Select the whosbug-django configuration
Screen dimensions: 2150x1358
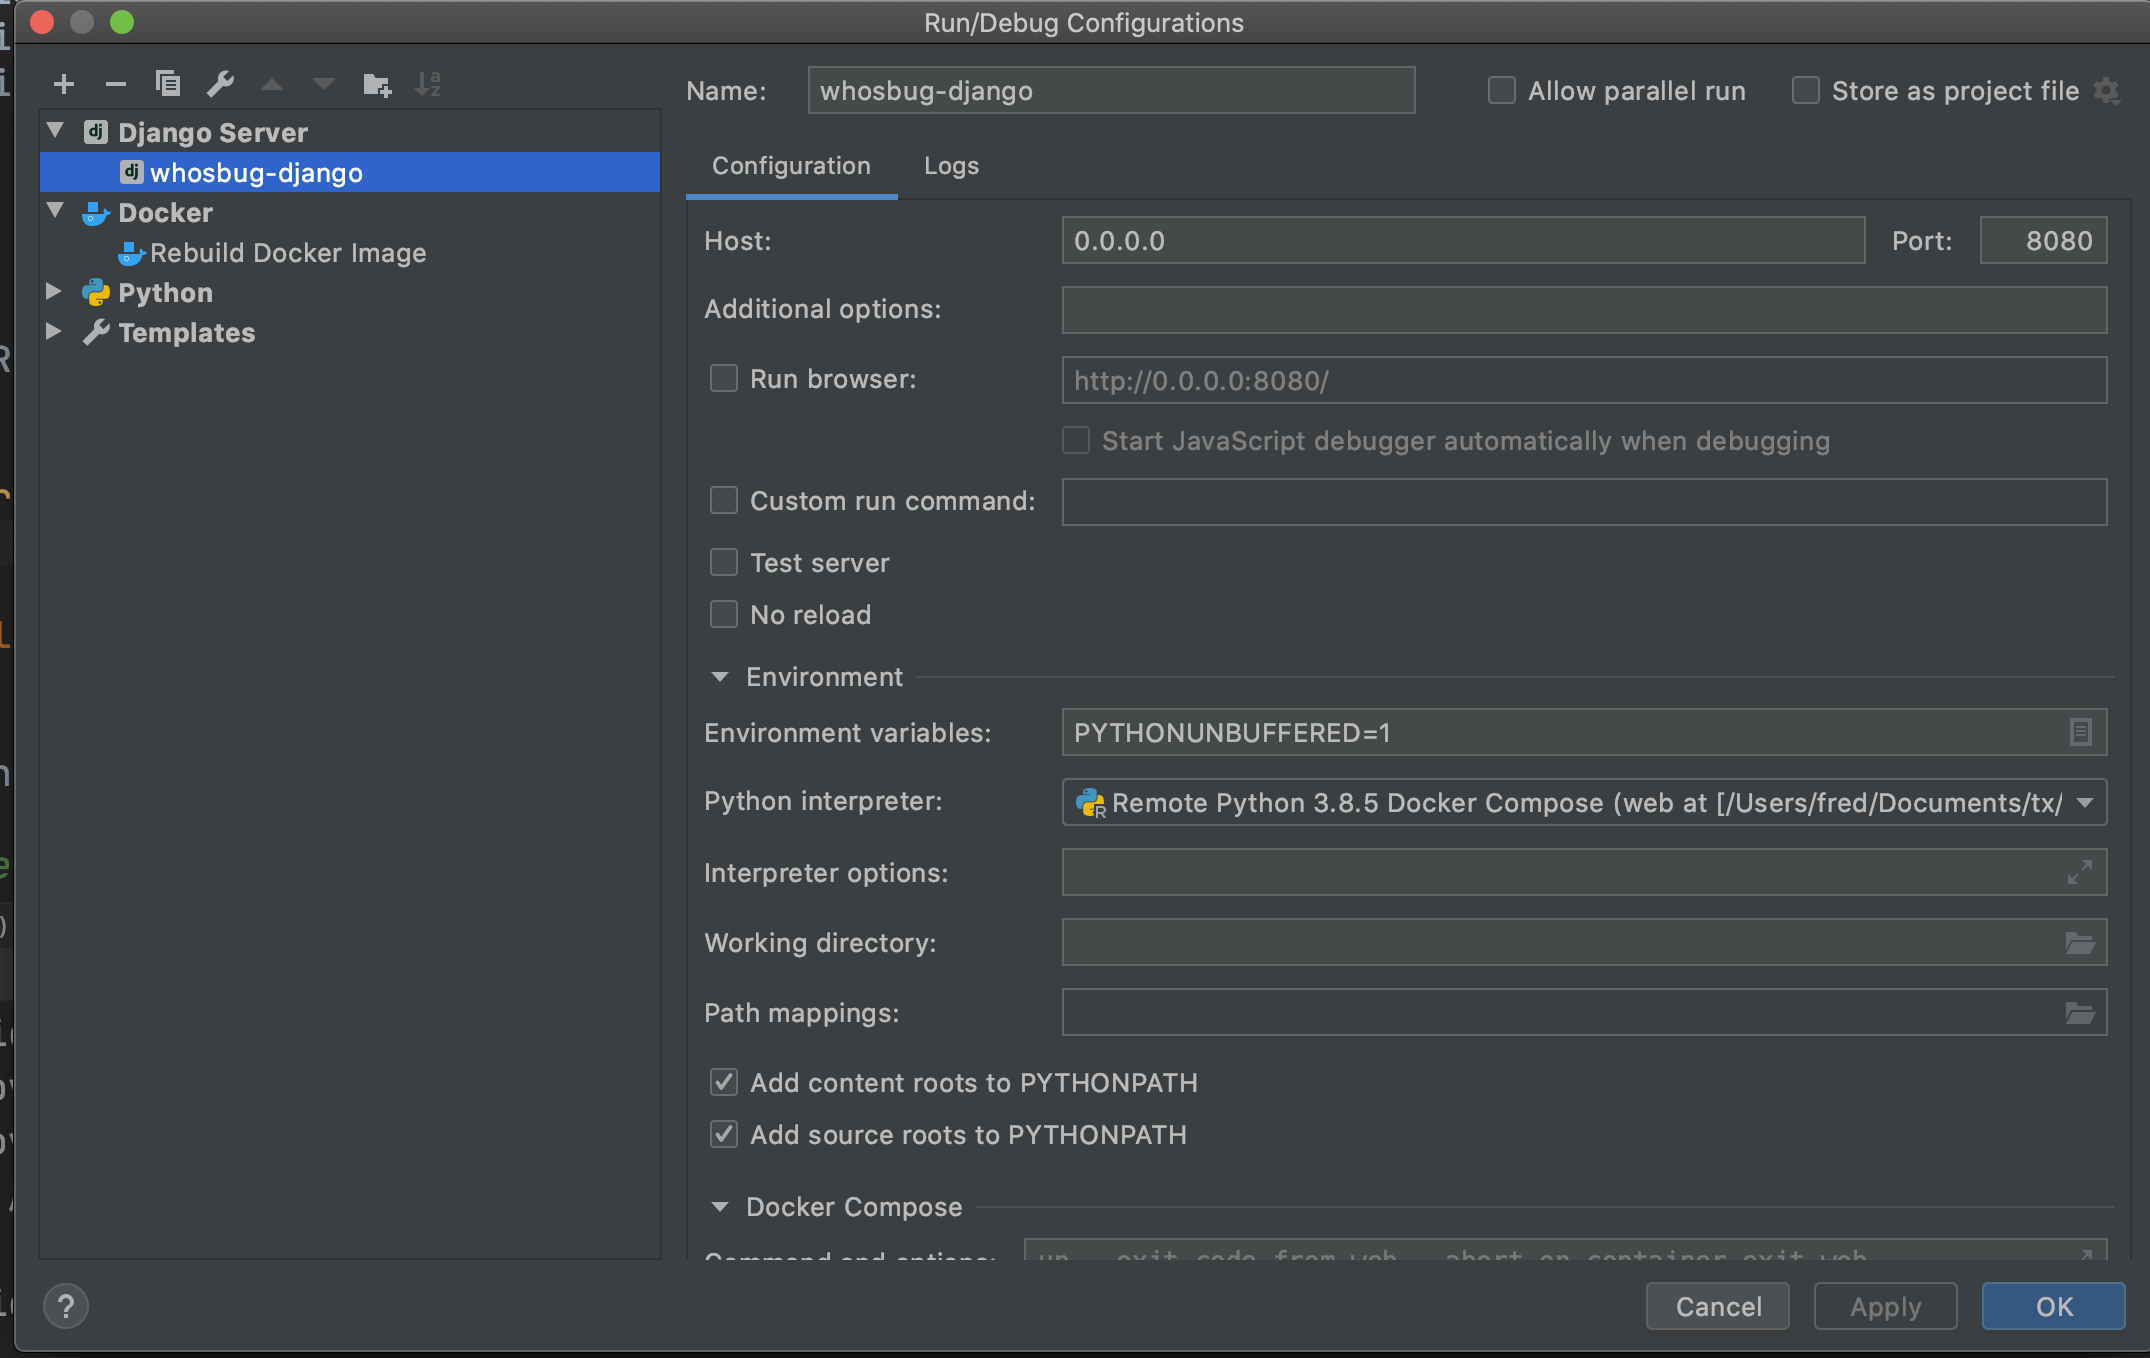(x=350, y=172)
